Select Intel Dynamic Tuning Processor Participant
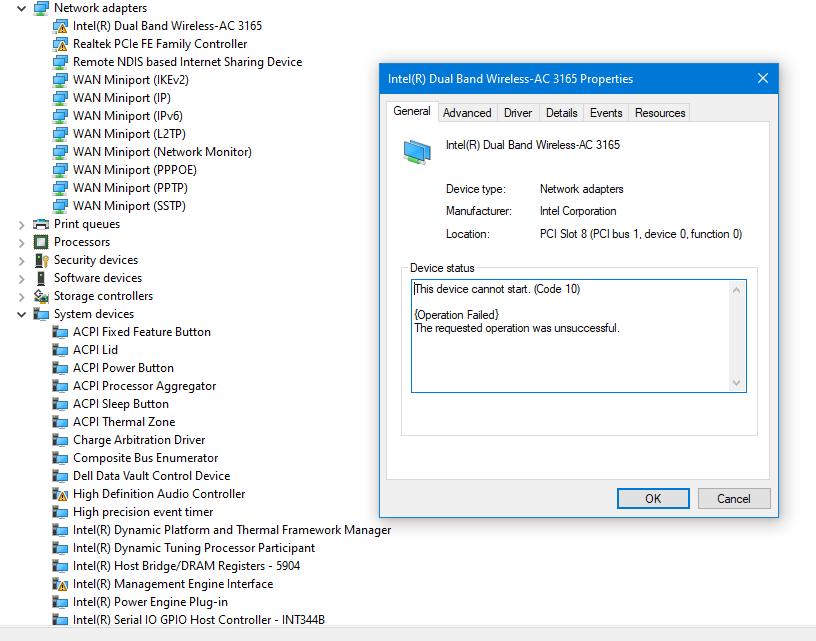 coord(194,548)
